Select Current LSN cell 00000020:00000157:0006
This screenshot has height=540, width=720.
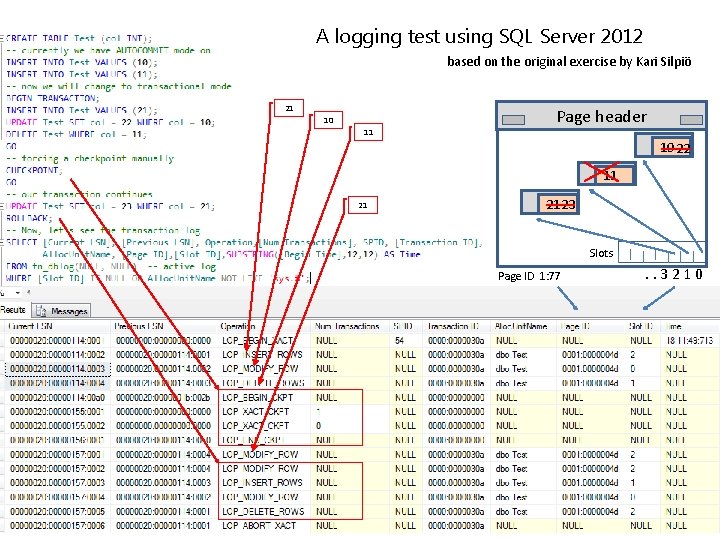pos(57,525)
